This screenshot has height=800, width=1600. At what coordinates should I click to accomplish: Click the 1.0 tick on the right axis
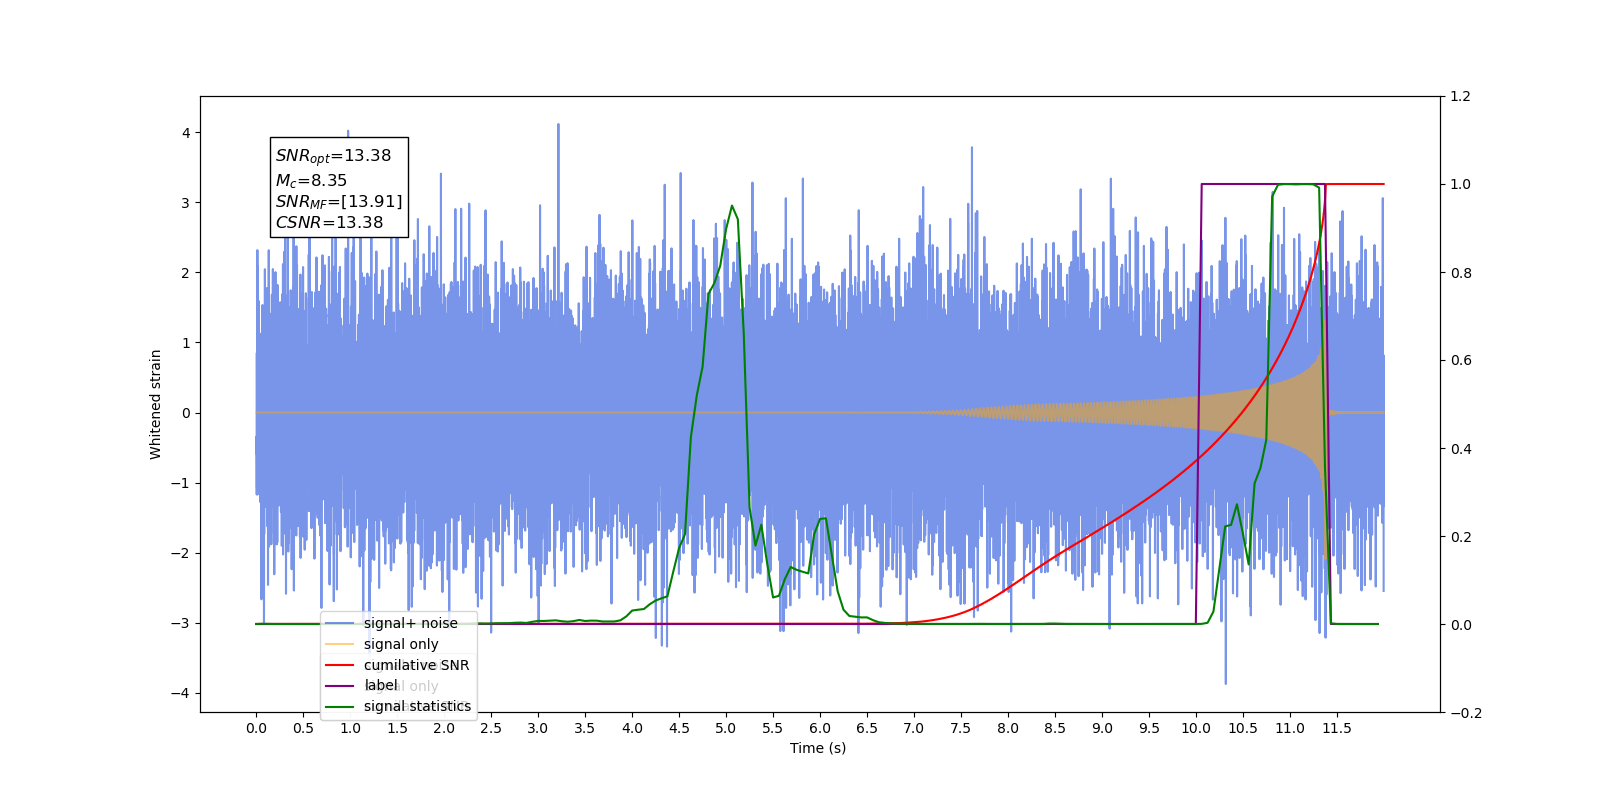click(x=1461, y=185)
